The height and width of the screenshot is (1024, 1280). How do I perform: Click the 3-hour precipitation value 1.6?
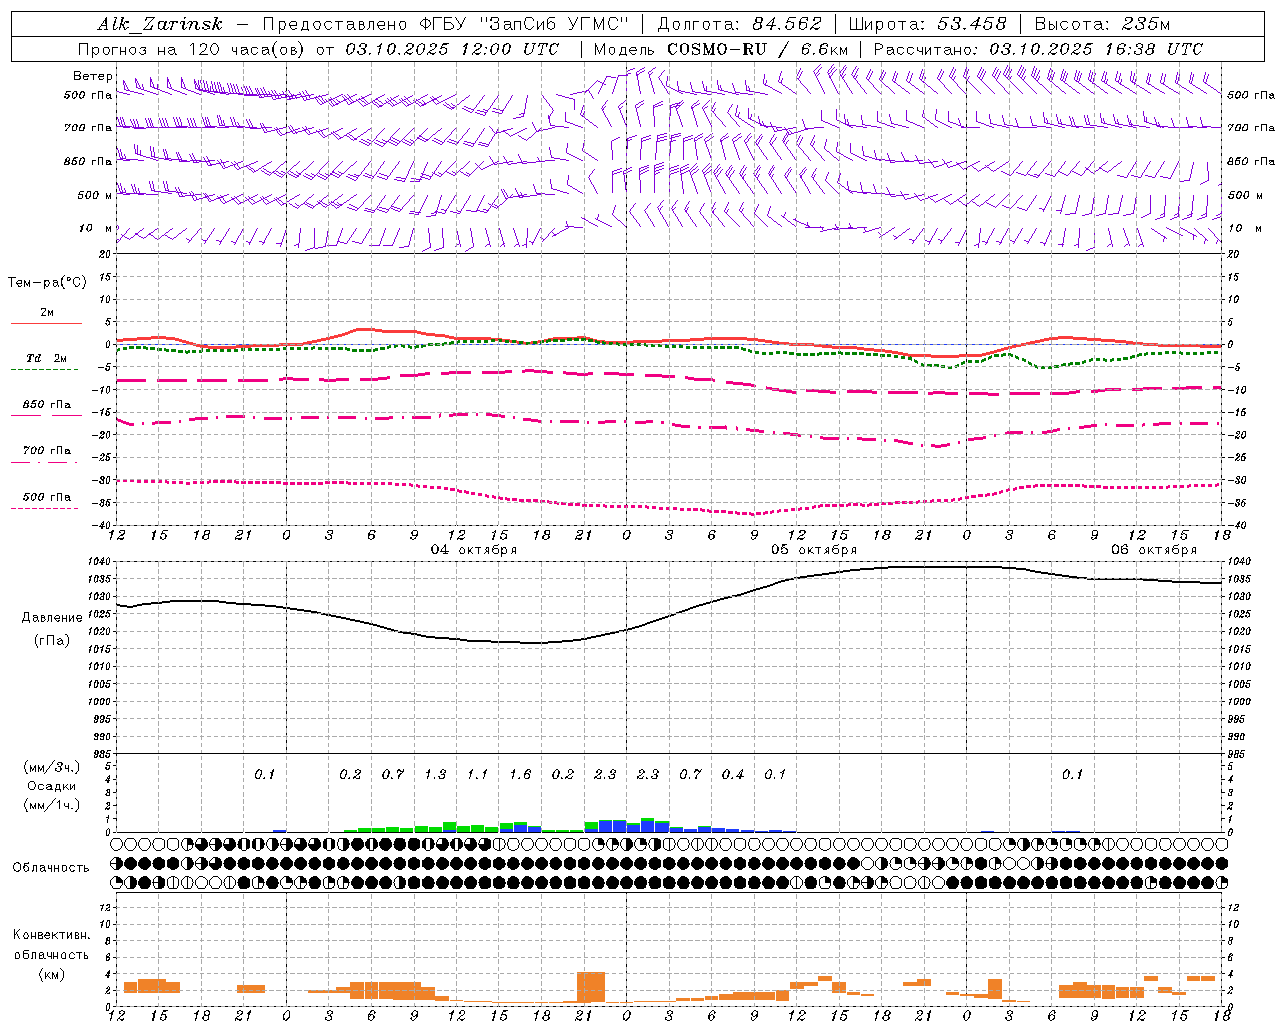(520, 775)
